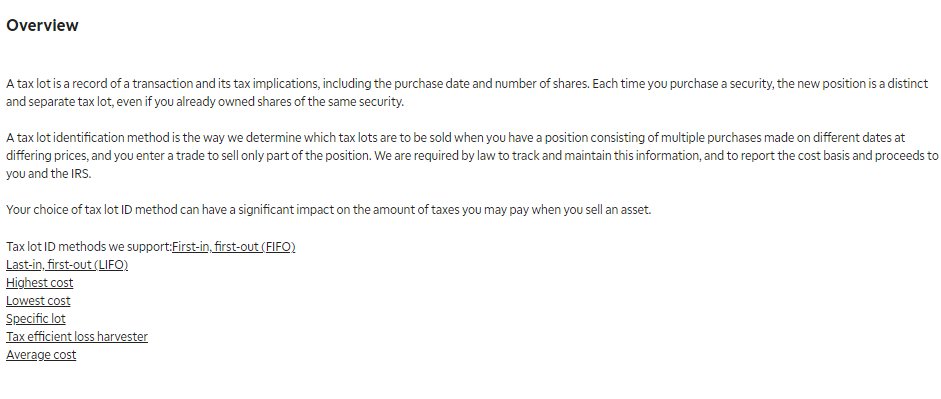Click the sentence starting 'Your choice of tax lot ID method'
The width and height of the screenshot is (941, 399).
click(328, 211)
